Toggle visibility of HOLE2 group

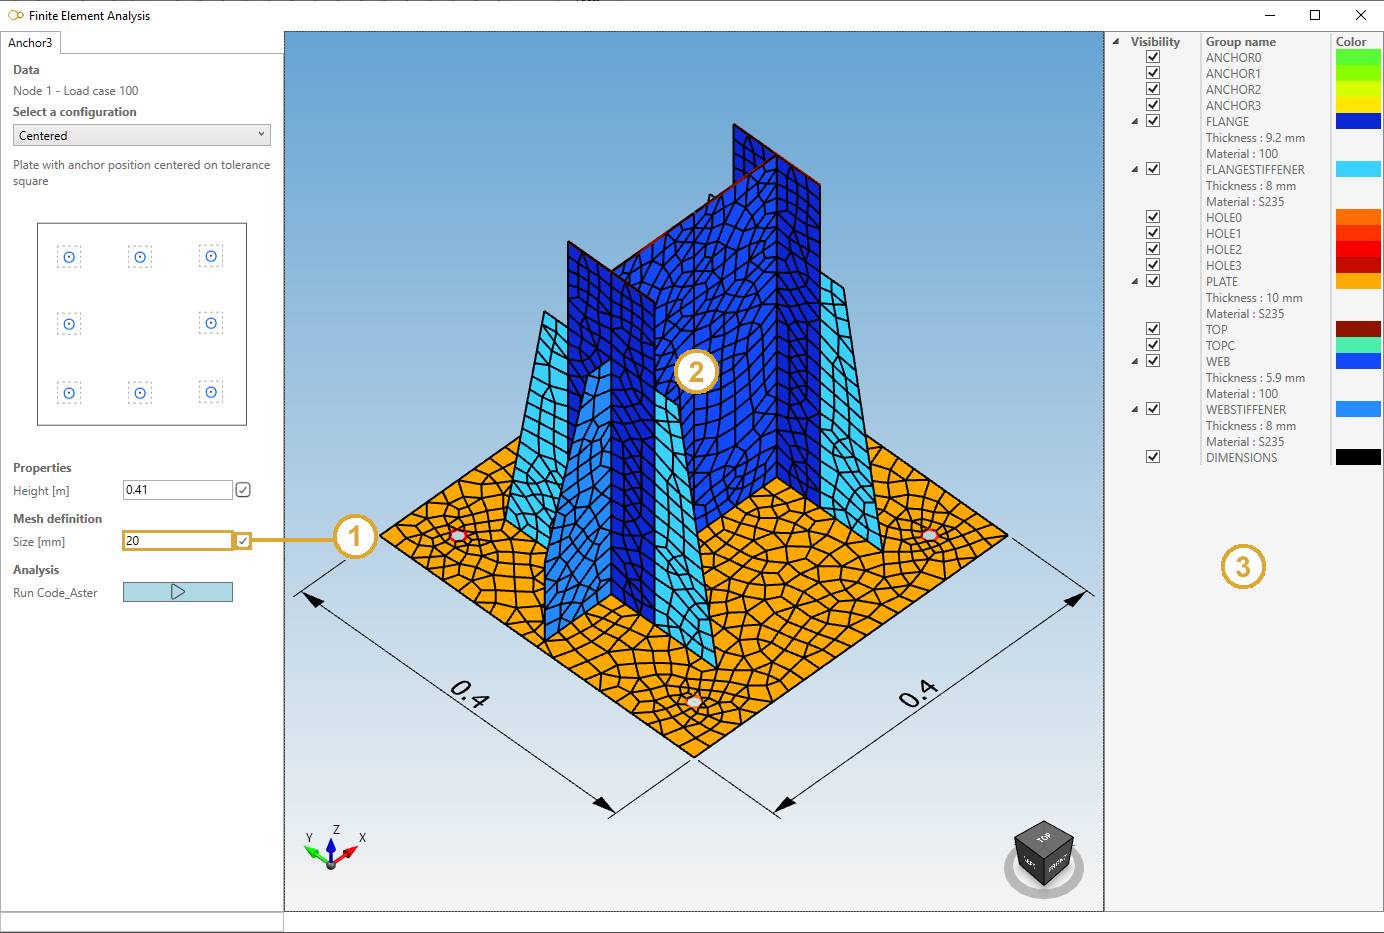pyautogui.click(x=1153, y=249)
